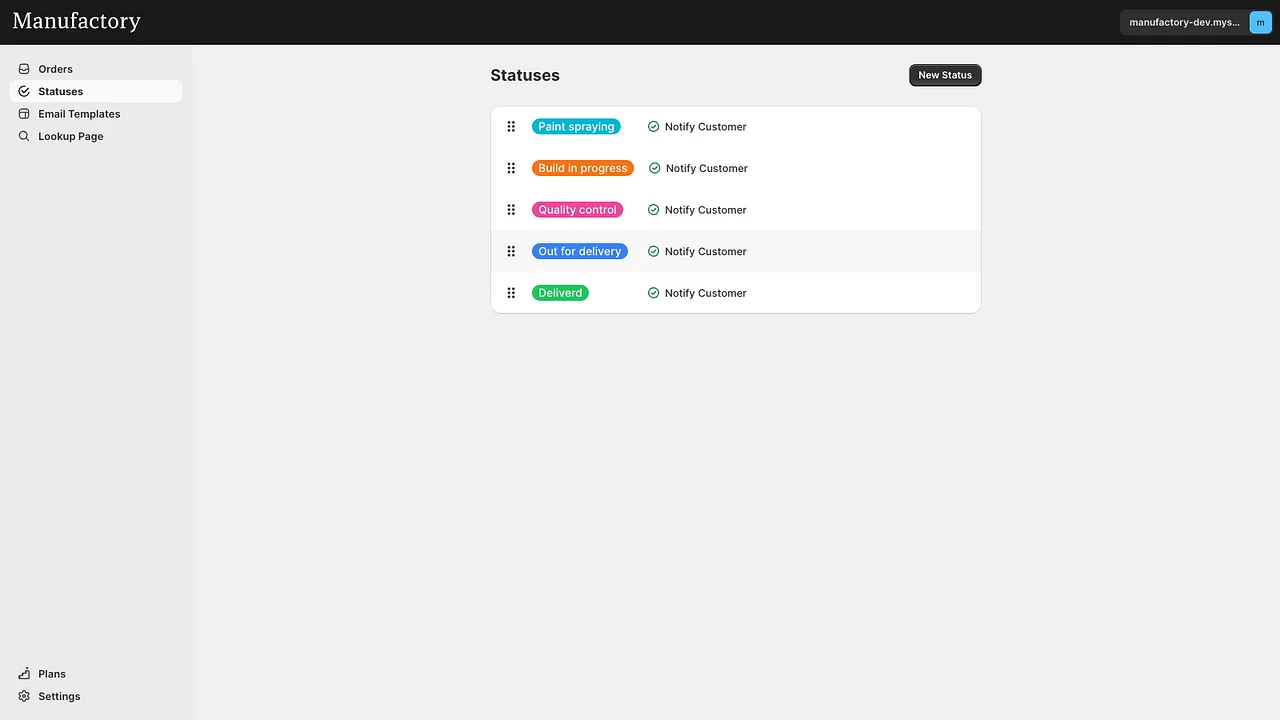
Task: Click the m avatar in the top bar
Action: point(1260,22)
